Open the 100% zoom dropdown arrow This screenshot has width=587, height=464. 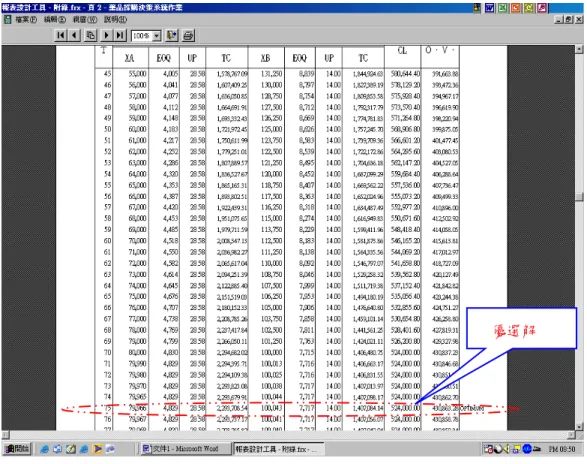(x=157, y=36)
